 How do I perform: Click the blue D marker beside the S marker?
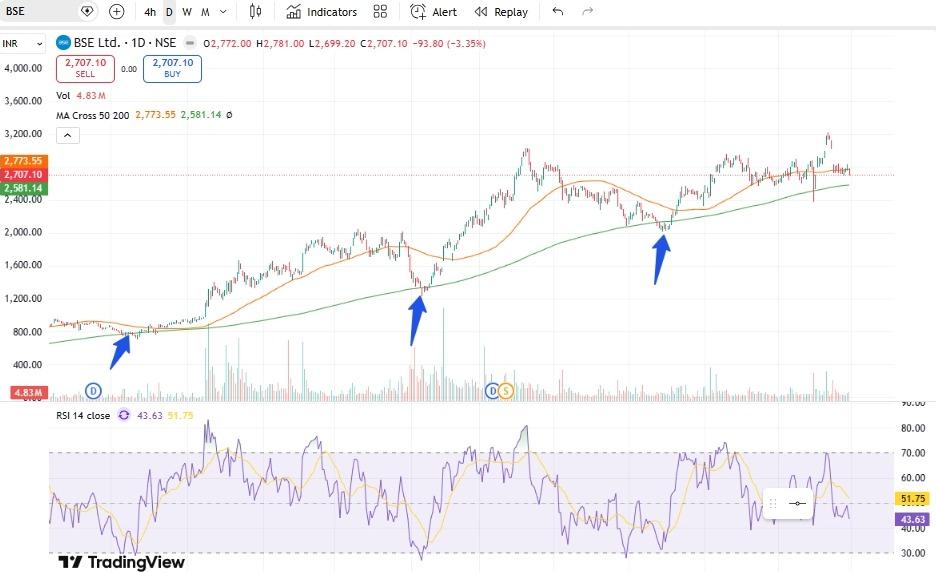492,391
